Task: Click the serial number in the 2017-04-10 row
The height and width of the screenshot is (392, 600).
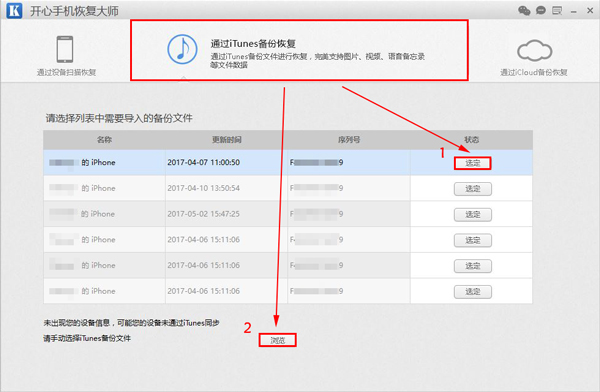Action: tap(316, 188)
